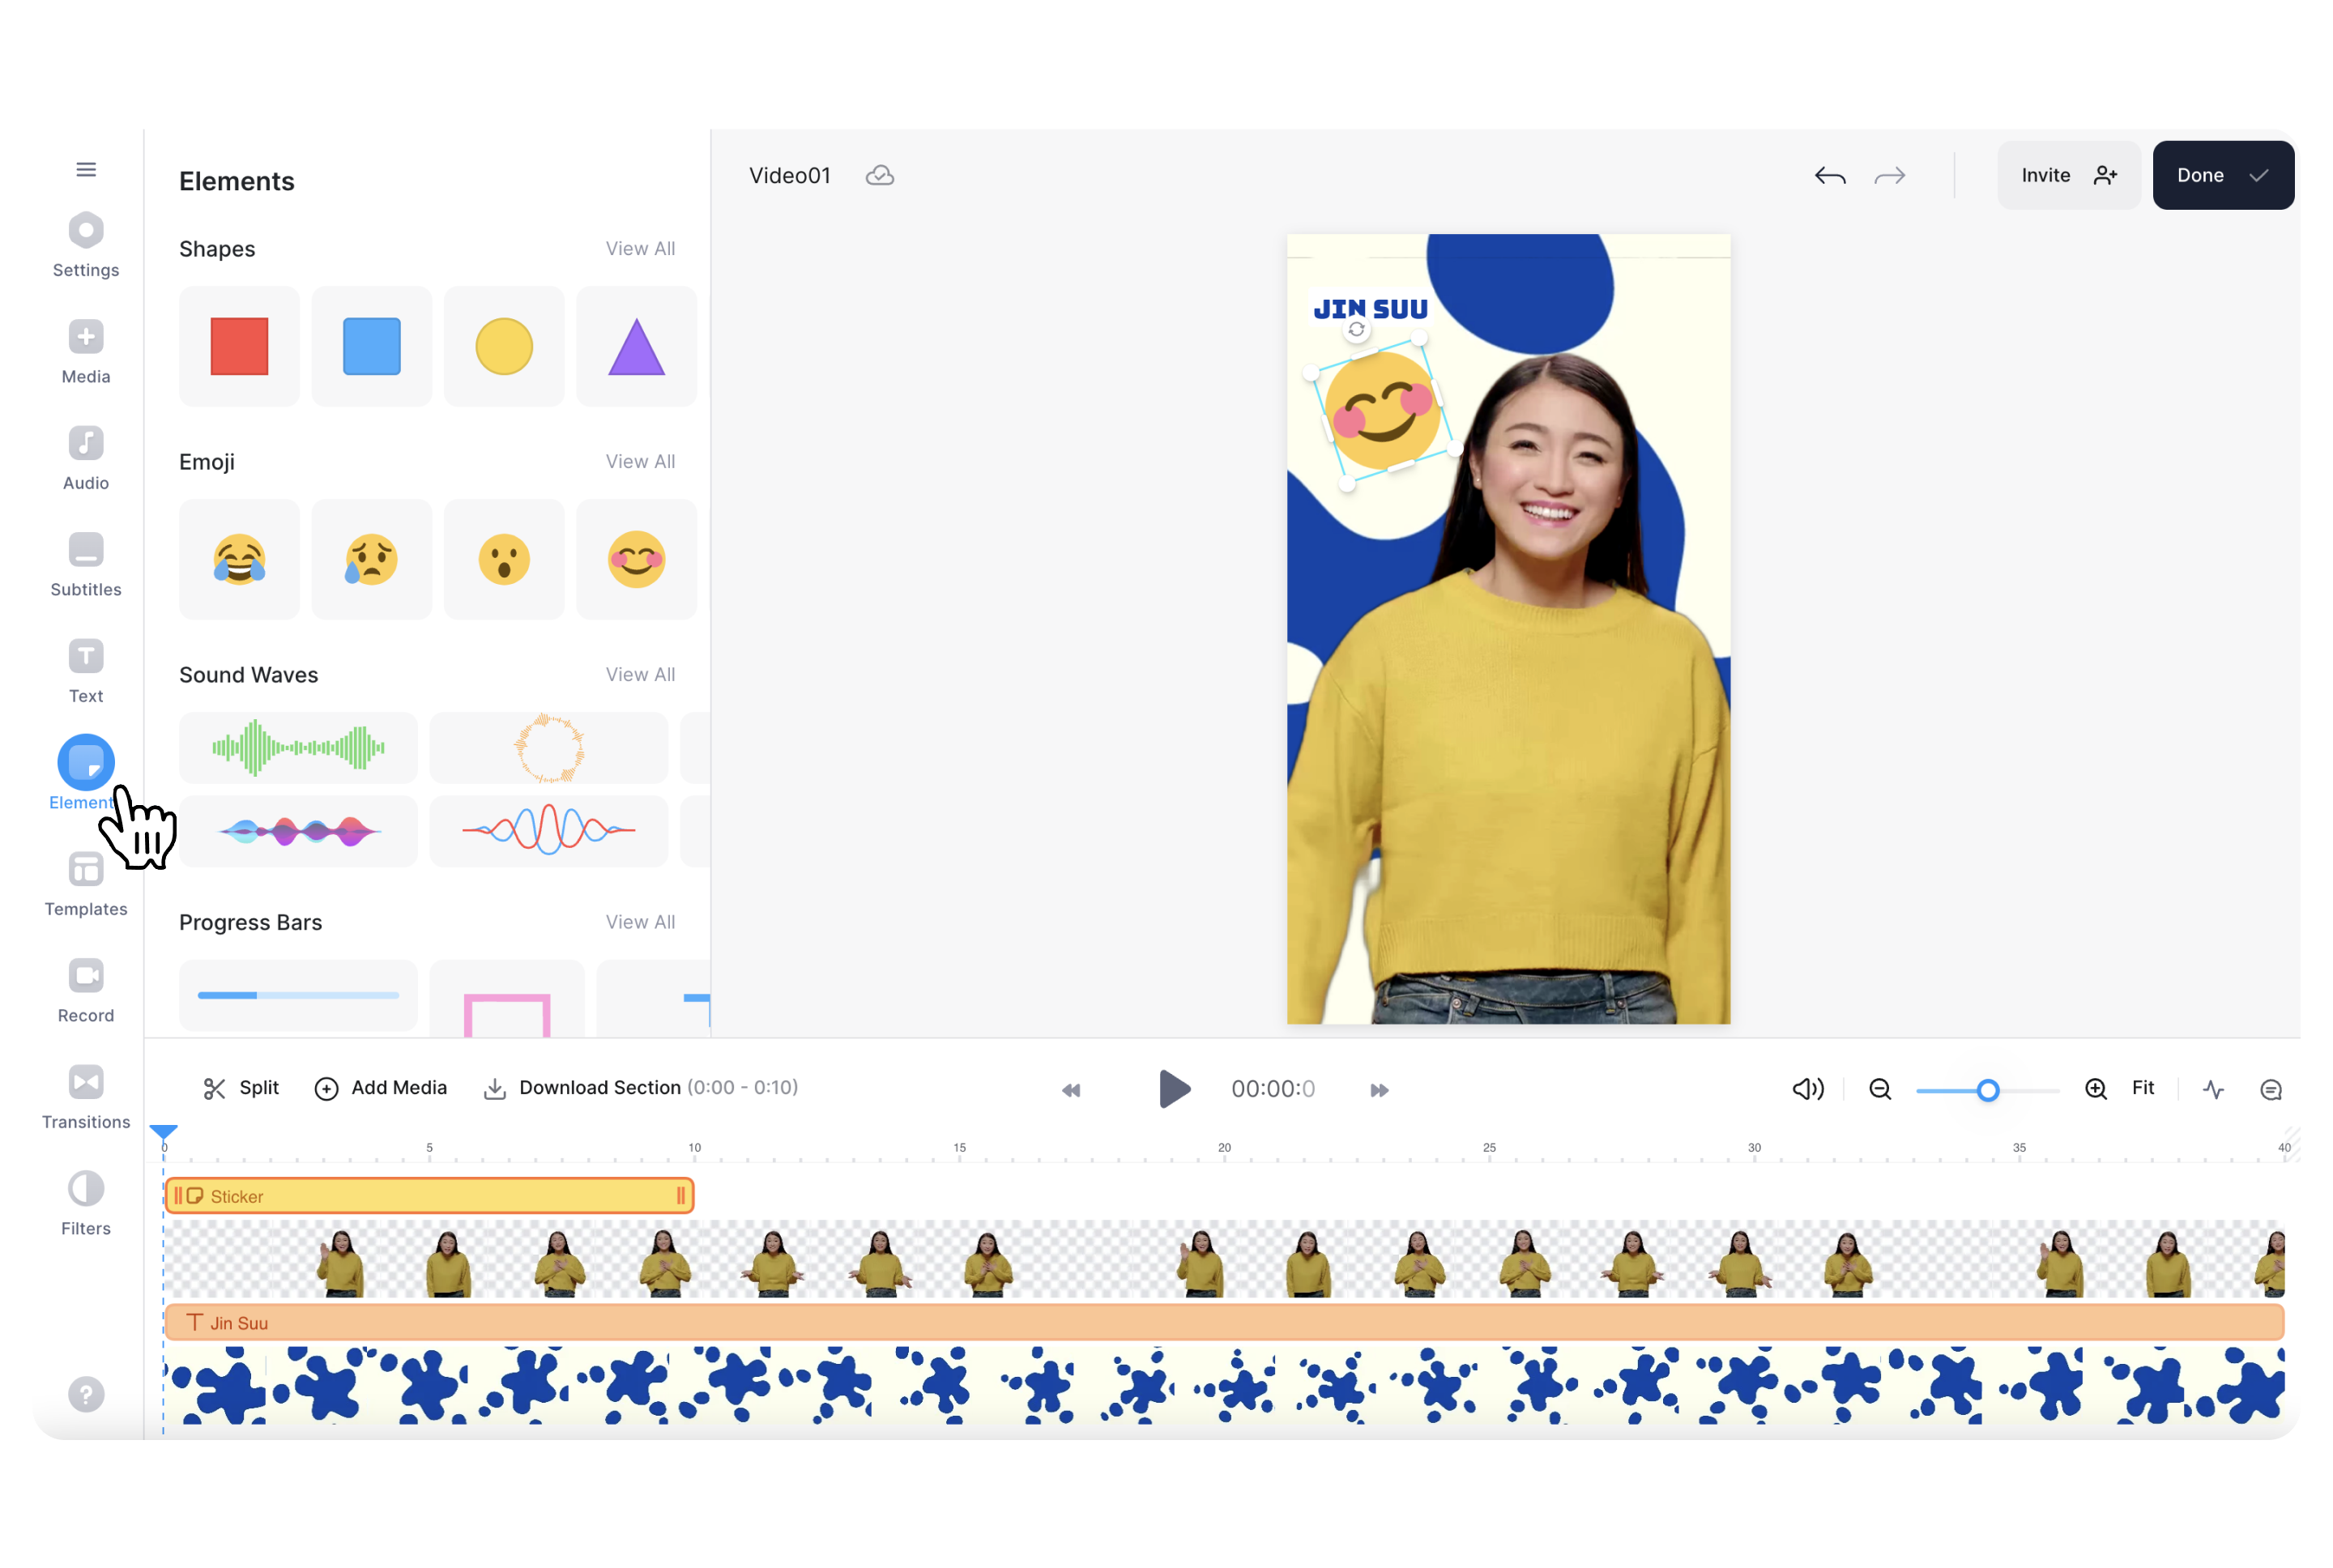Add the green bar sound wave
2333x1568 pixels.
(x=298, y=748)
